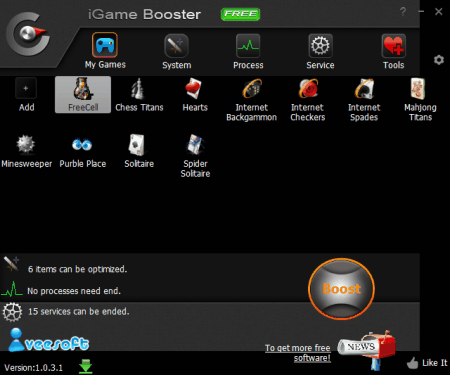Open settings with the gear icon
This screenshot has height=375, width=450.
click(439, 60)
